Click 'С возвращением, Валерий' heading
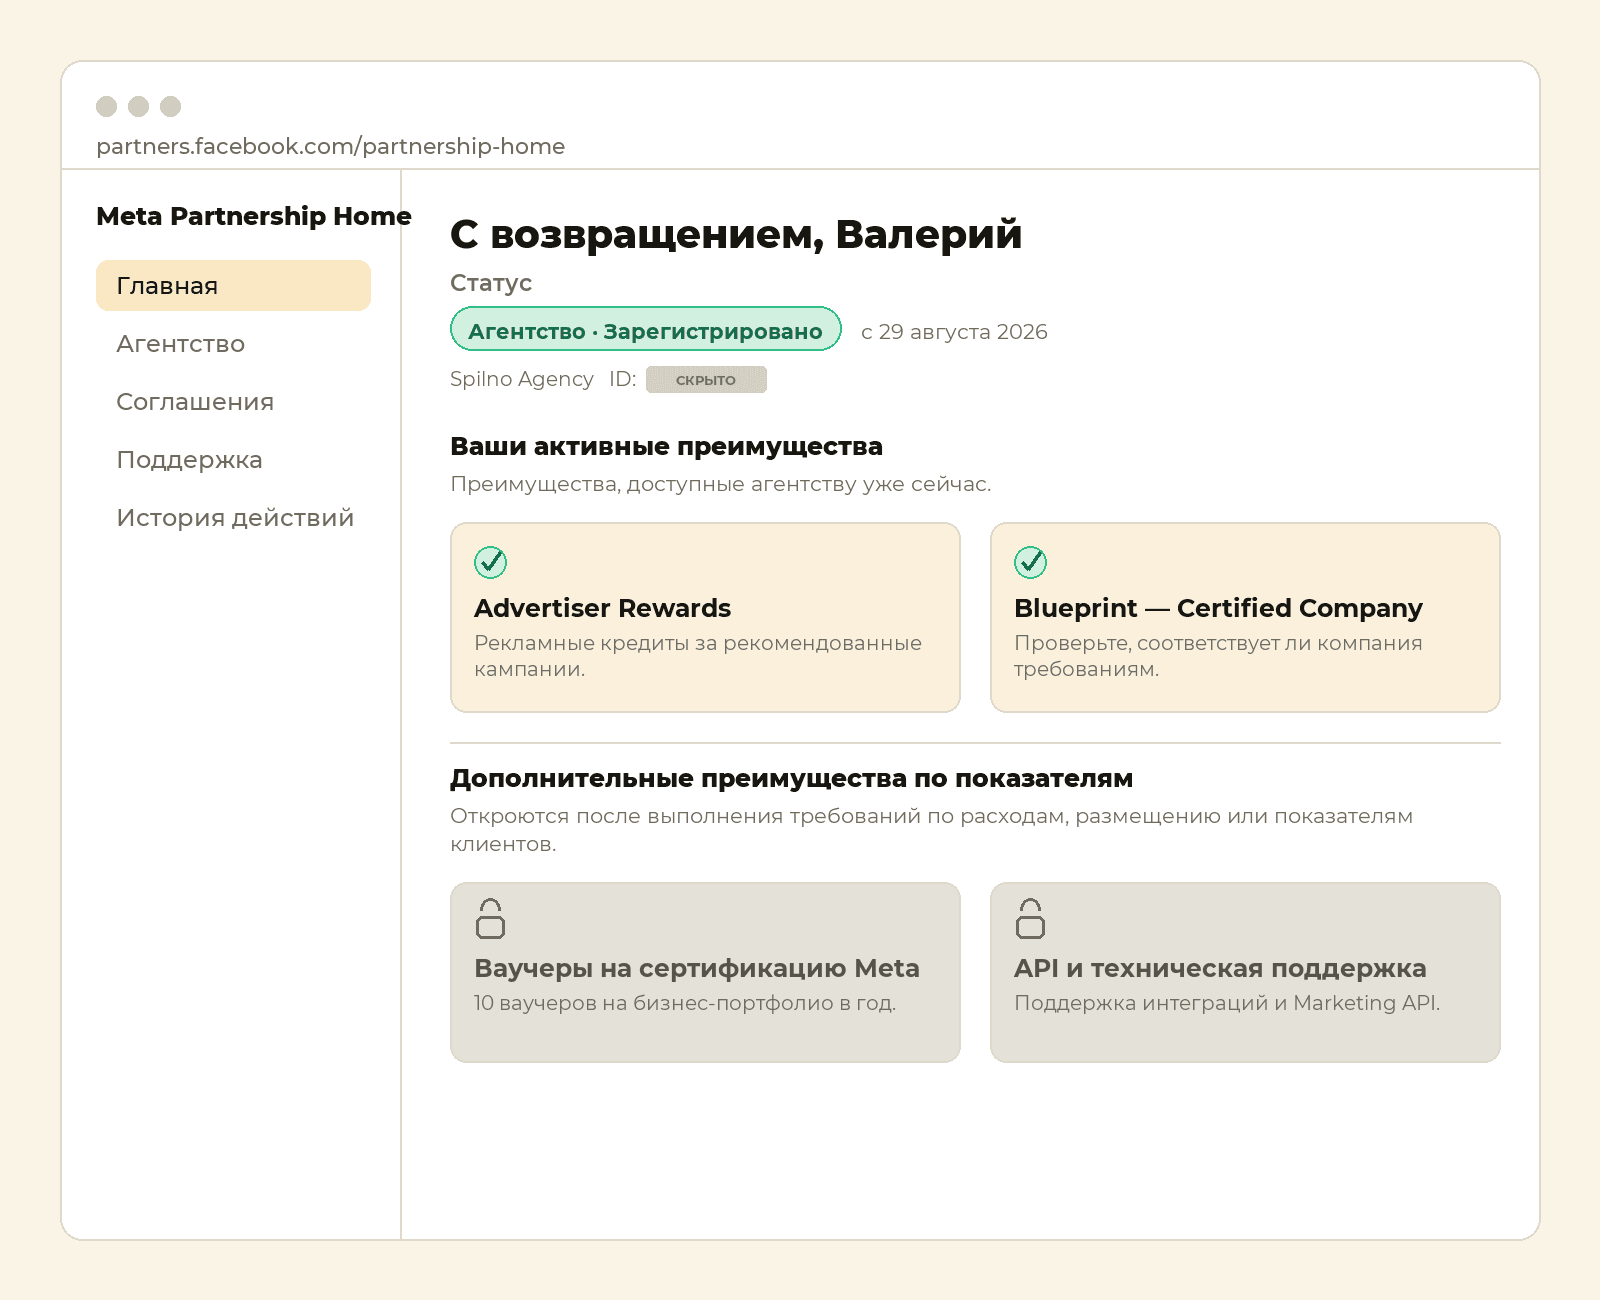The image size is (1600, 1300). pyautogui.click(x=736, y=234)
